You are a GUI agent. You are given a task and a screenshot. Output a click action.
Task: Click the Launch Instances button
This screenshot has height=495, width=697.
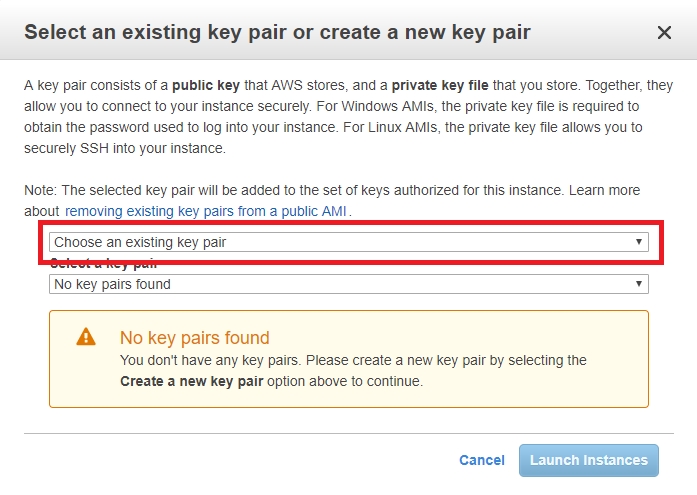(589, 460)
